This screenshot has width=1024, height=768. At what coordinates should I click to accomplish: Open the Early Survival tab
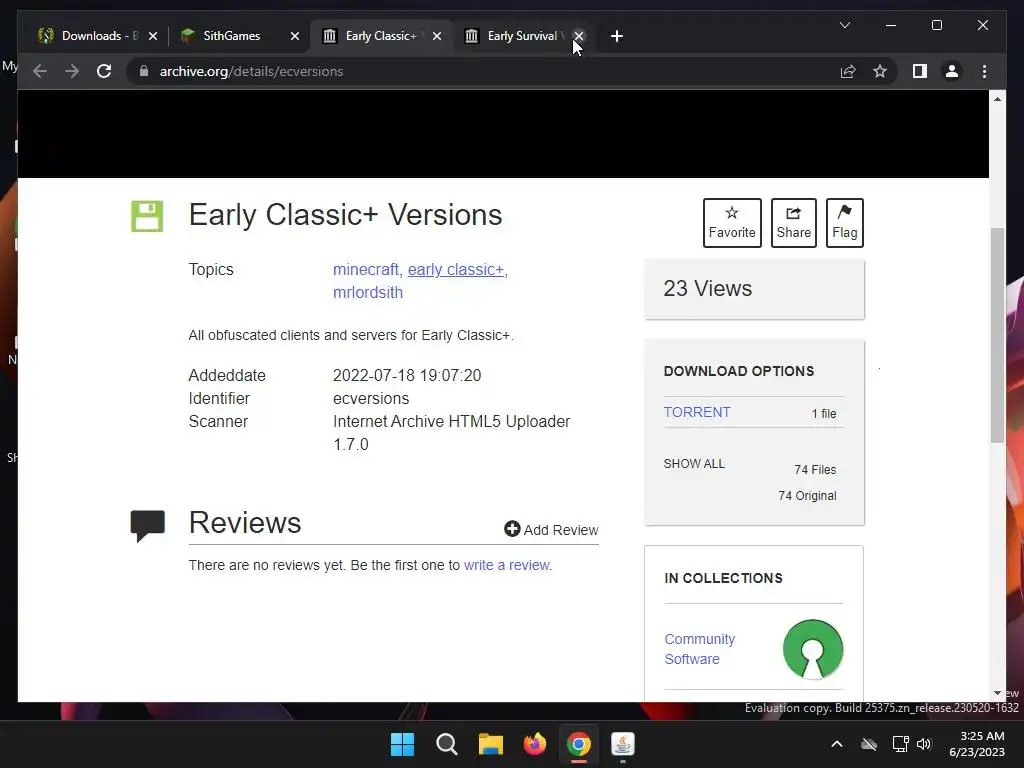[521, 36]
